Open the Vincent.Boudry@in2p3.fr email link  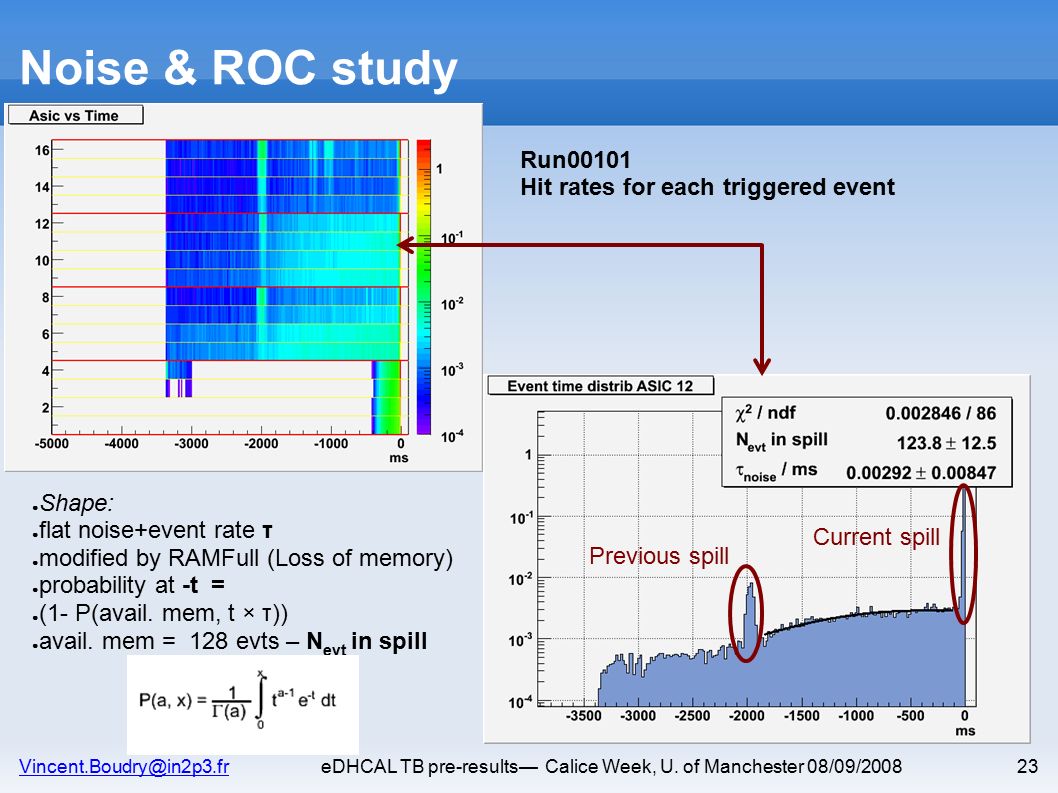[124, 767]
